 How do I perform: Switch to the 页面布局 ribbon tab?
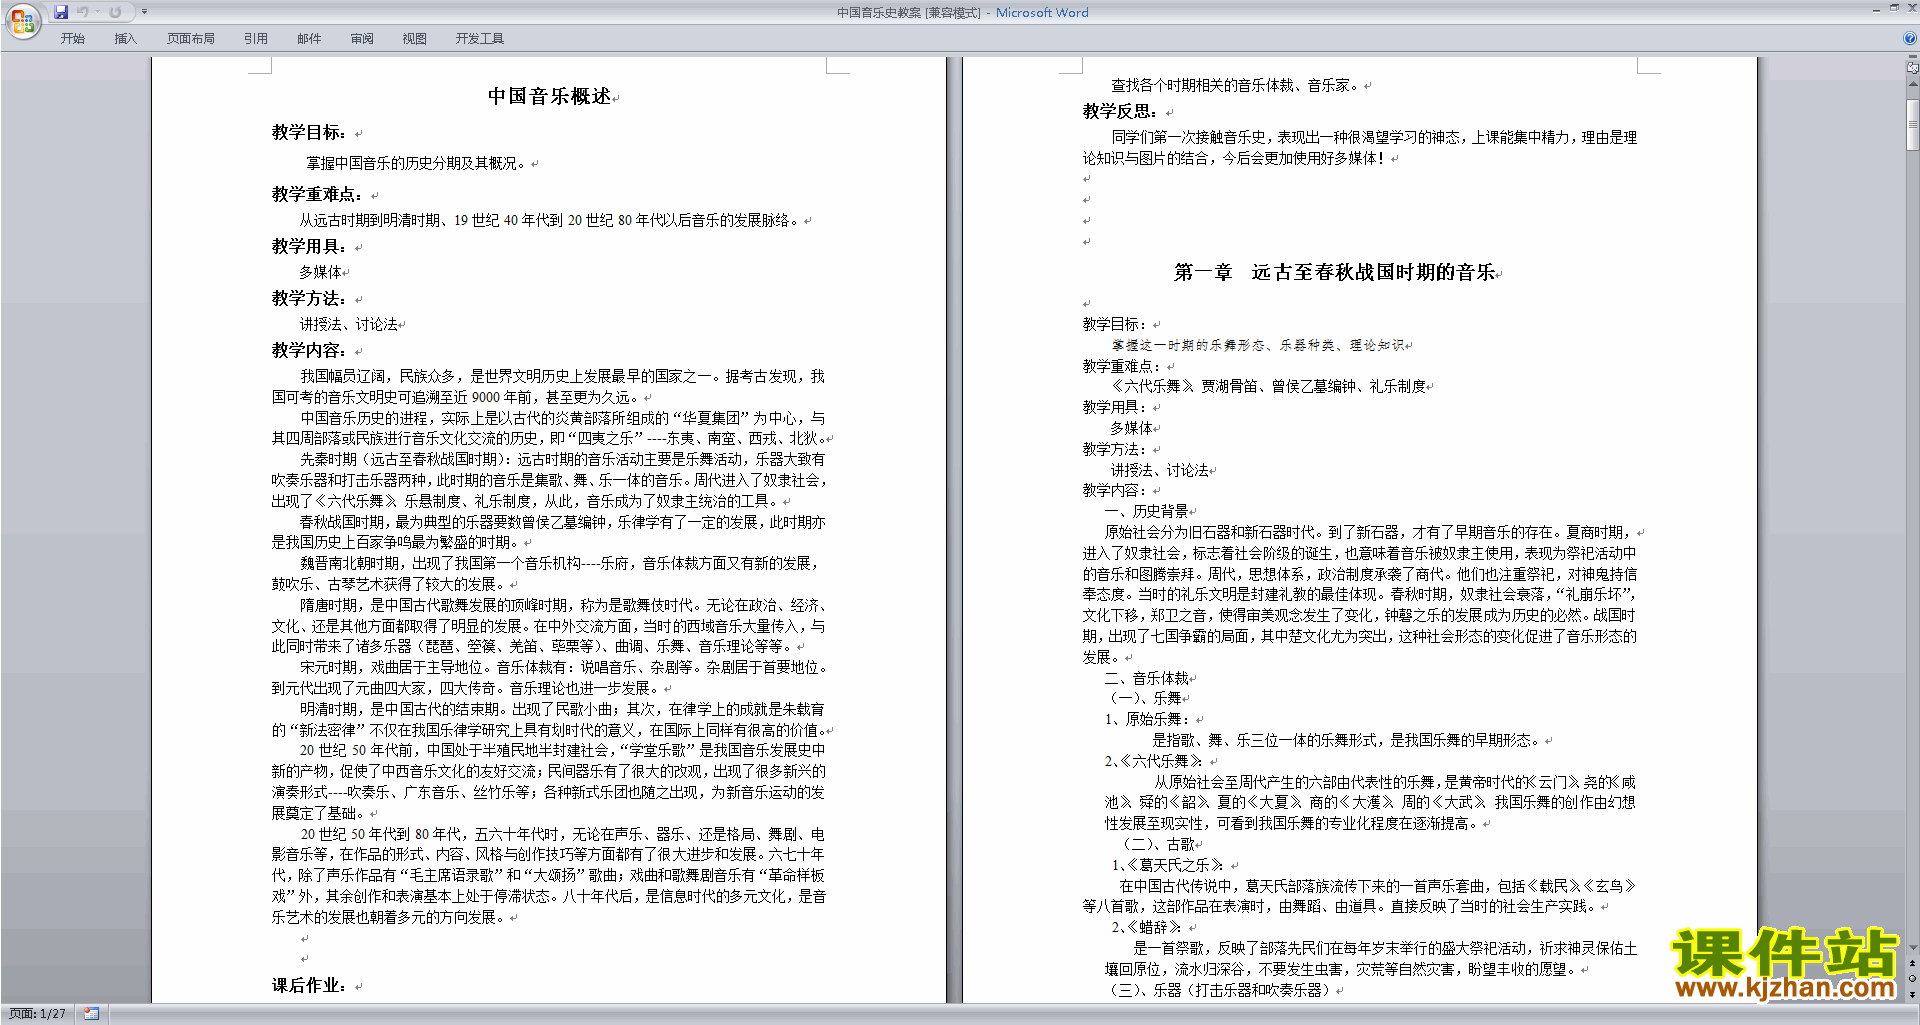(190, 39)
